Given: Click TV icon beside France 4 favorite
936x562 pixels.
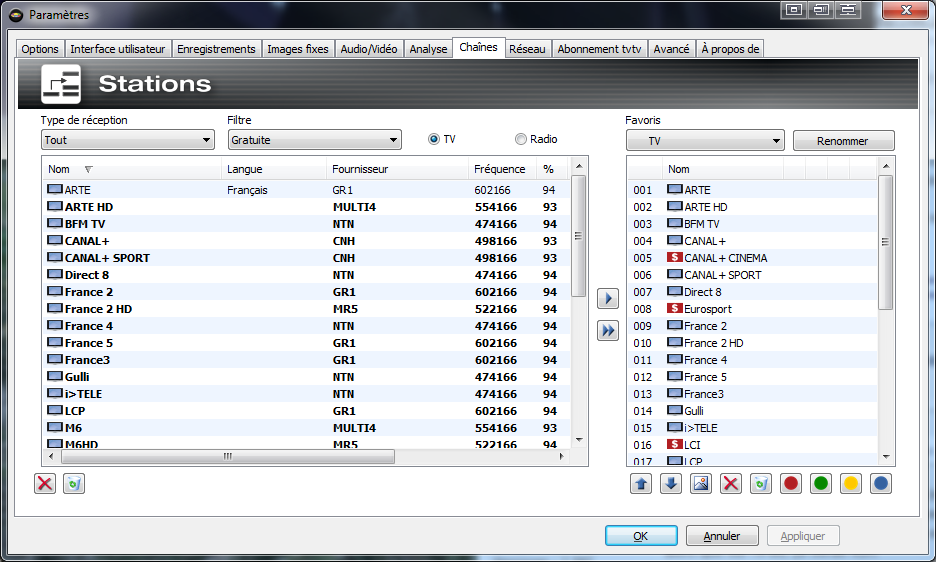Looking at the screenshot, I should pyautogui.click(x=675, y=360).
